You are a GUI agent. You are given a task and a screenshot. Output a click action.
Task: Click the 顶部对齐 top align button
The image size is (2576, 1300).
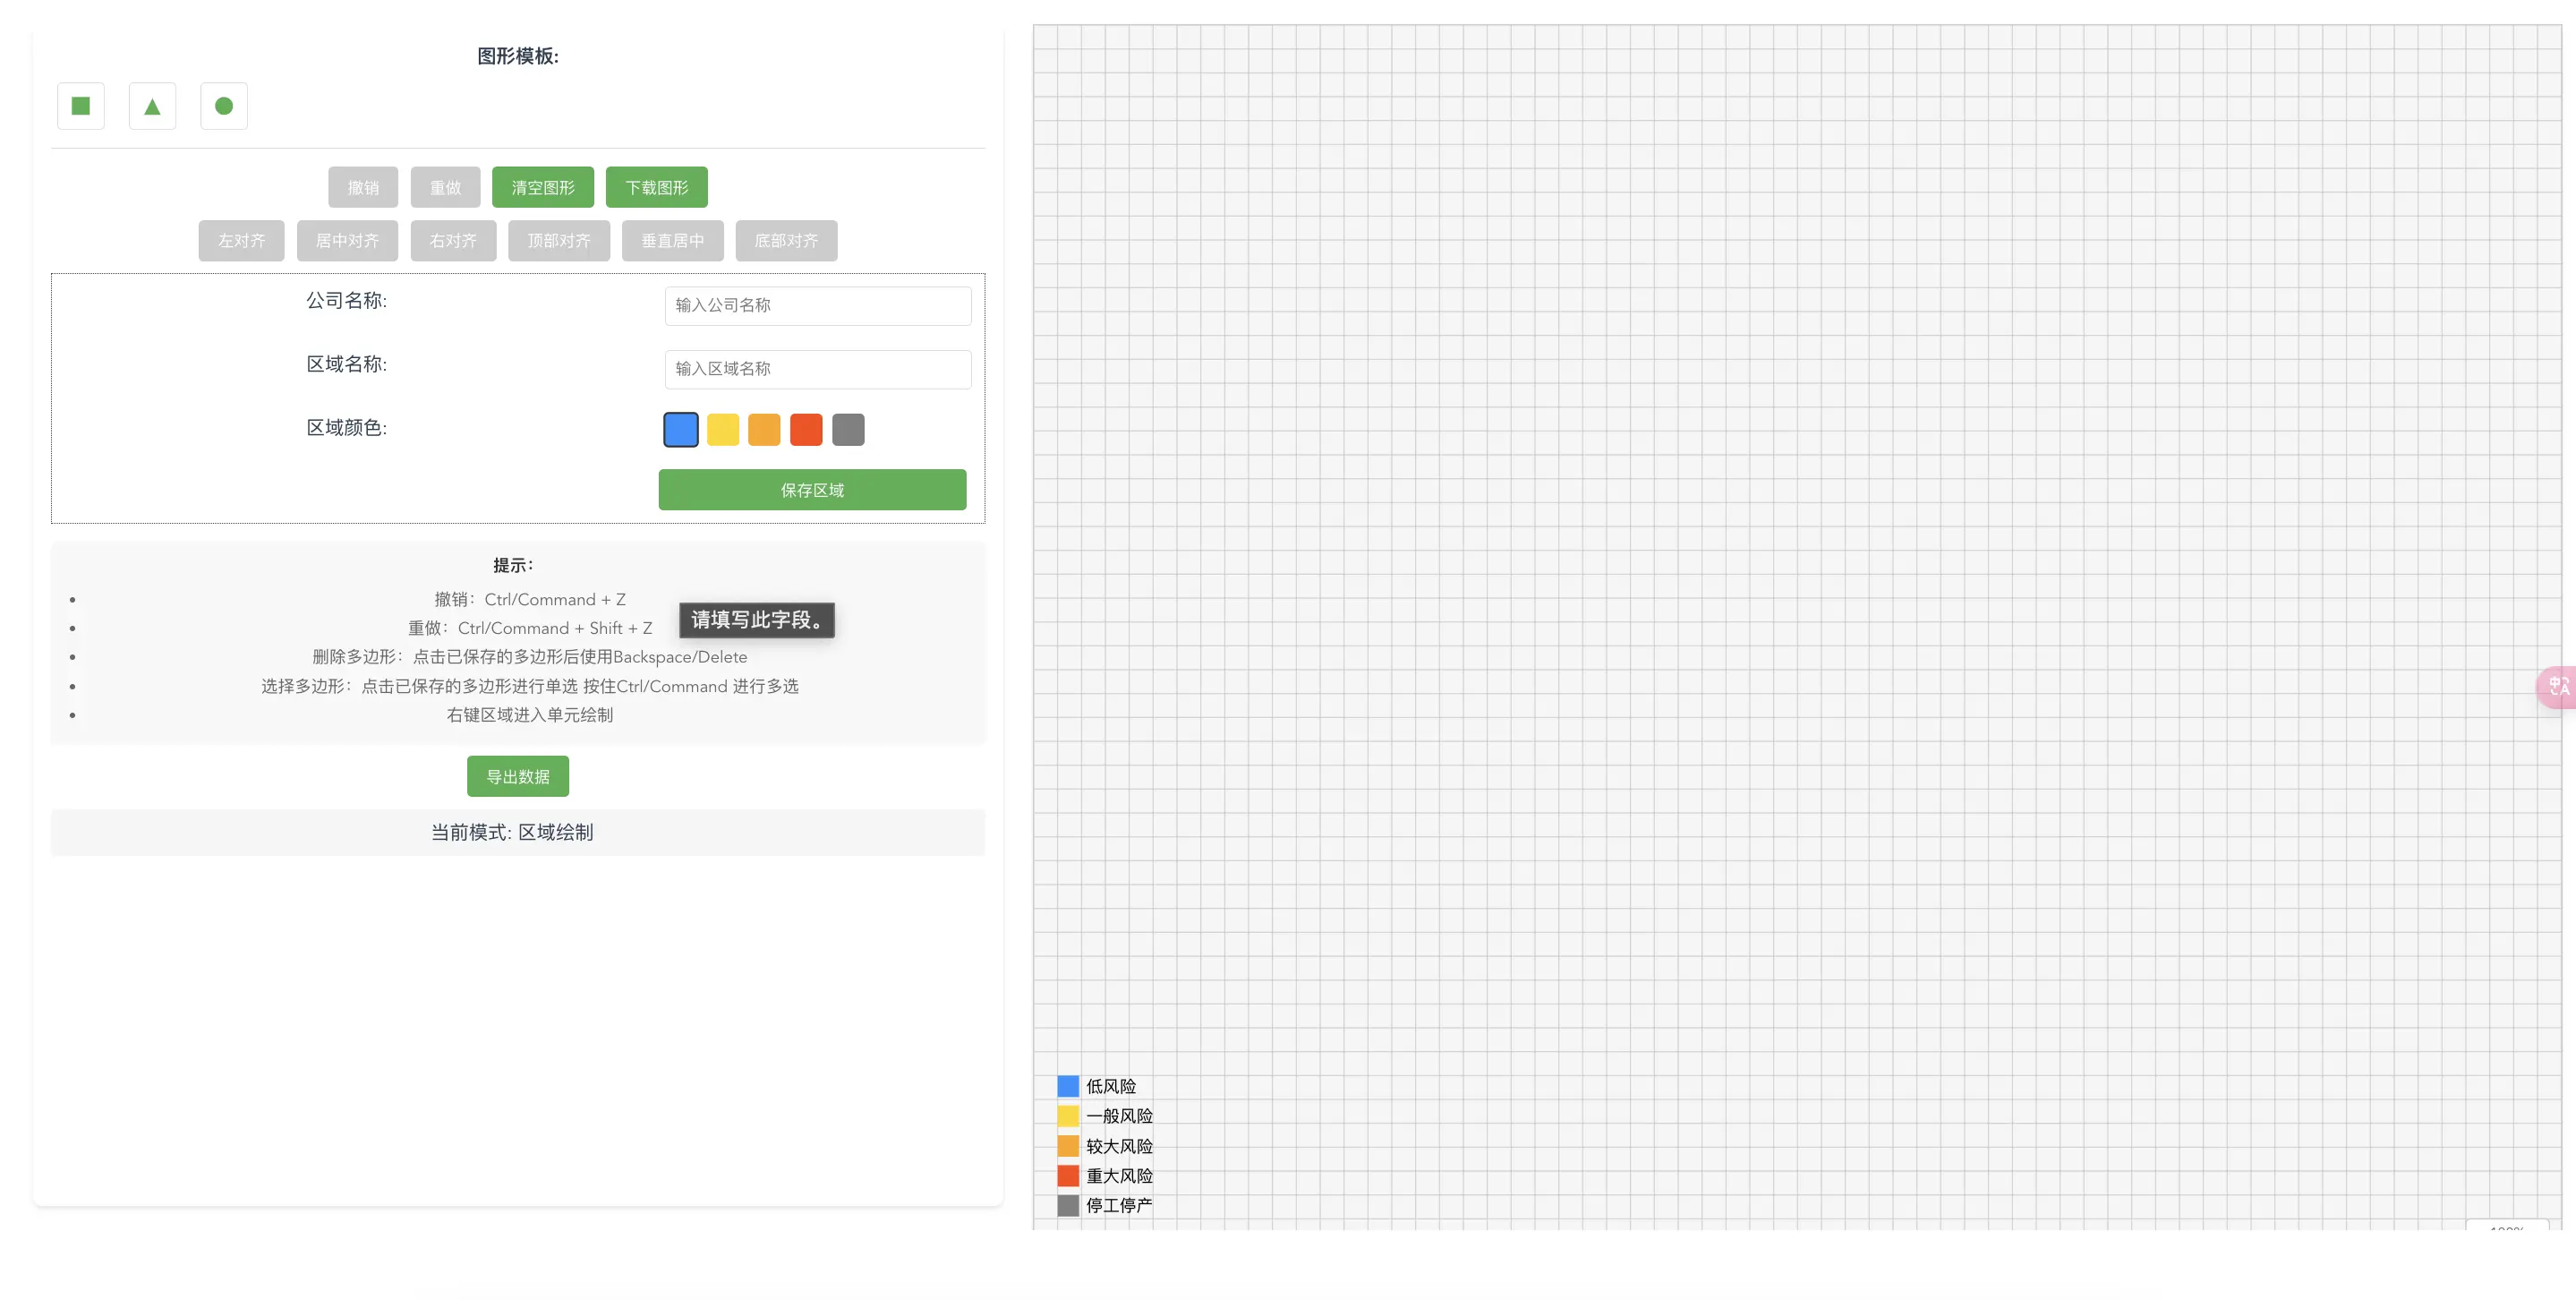[559, 241]
